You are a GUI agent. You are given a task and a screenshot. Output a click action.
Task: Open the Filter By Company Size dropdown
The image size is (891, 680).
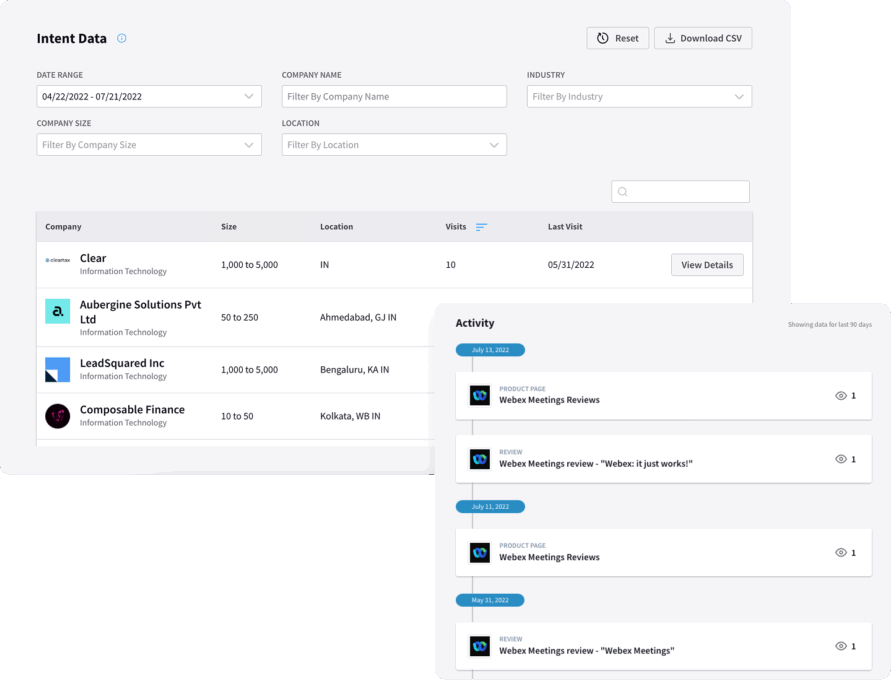click(149, 145)
